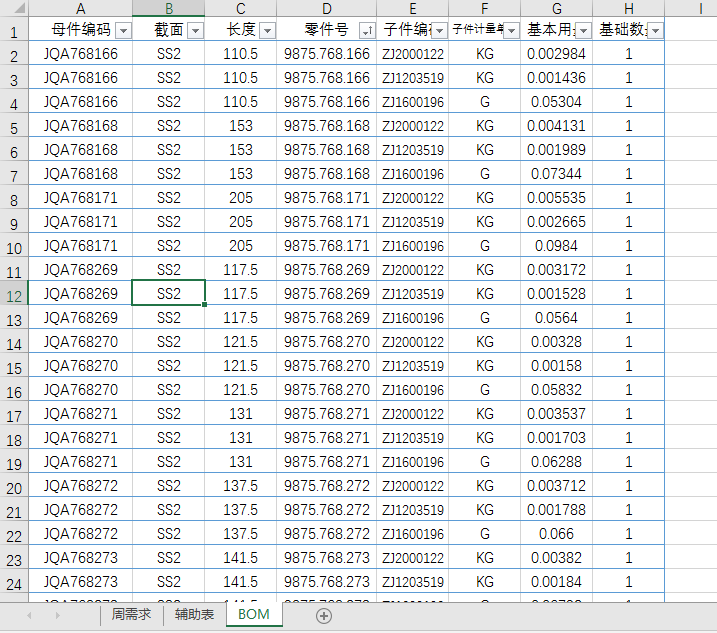Click cell 9875.768.168 in row 6
Screen dimensions: 717x633
tap(326, 150)
